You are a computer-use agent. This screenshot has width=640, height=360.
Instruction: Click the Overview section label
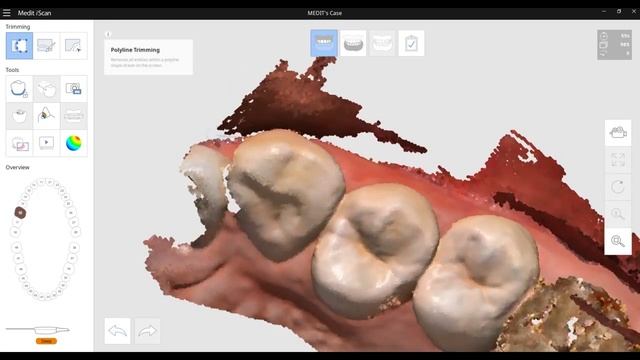pos(18,167)
